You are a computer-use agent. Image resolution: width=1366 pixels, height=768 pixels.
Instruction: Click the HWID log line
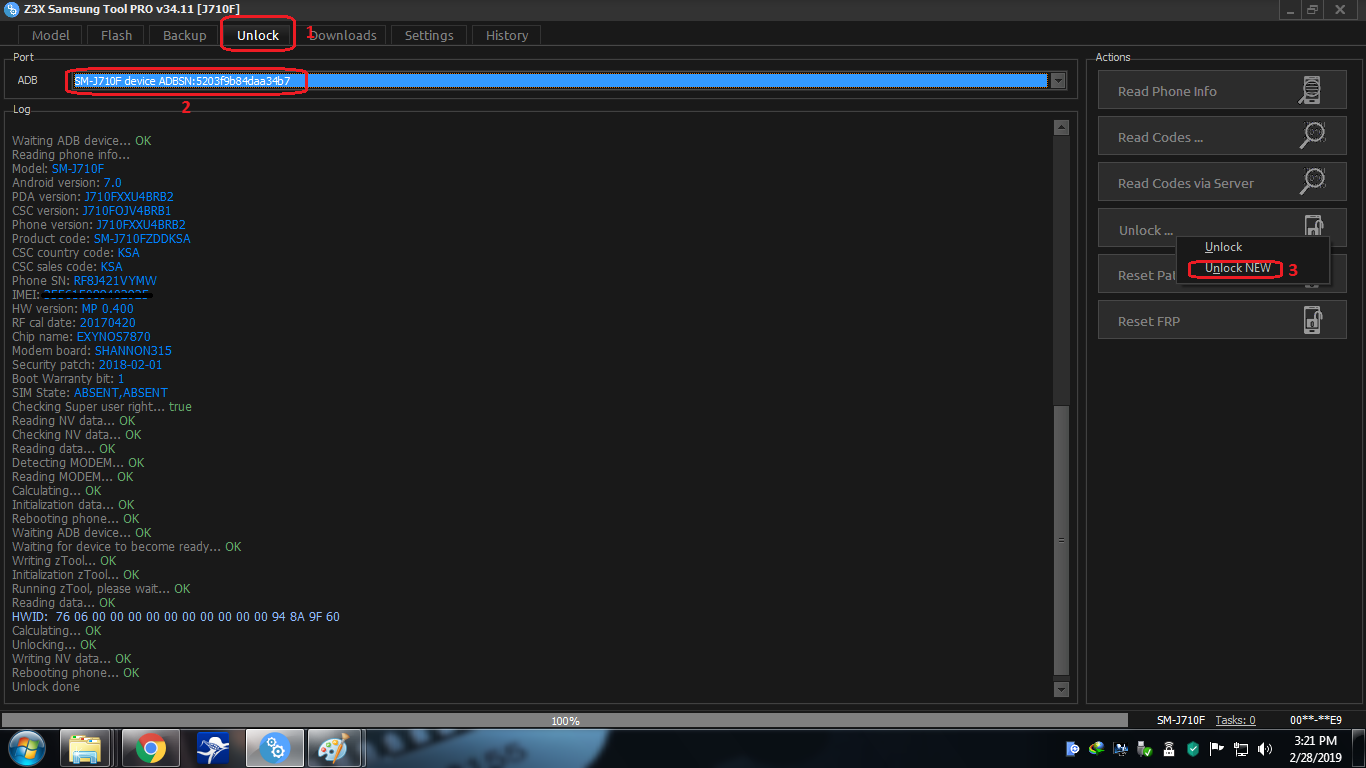point(176,617)
